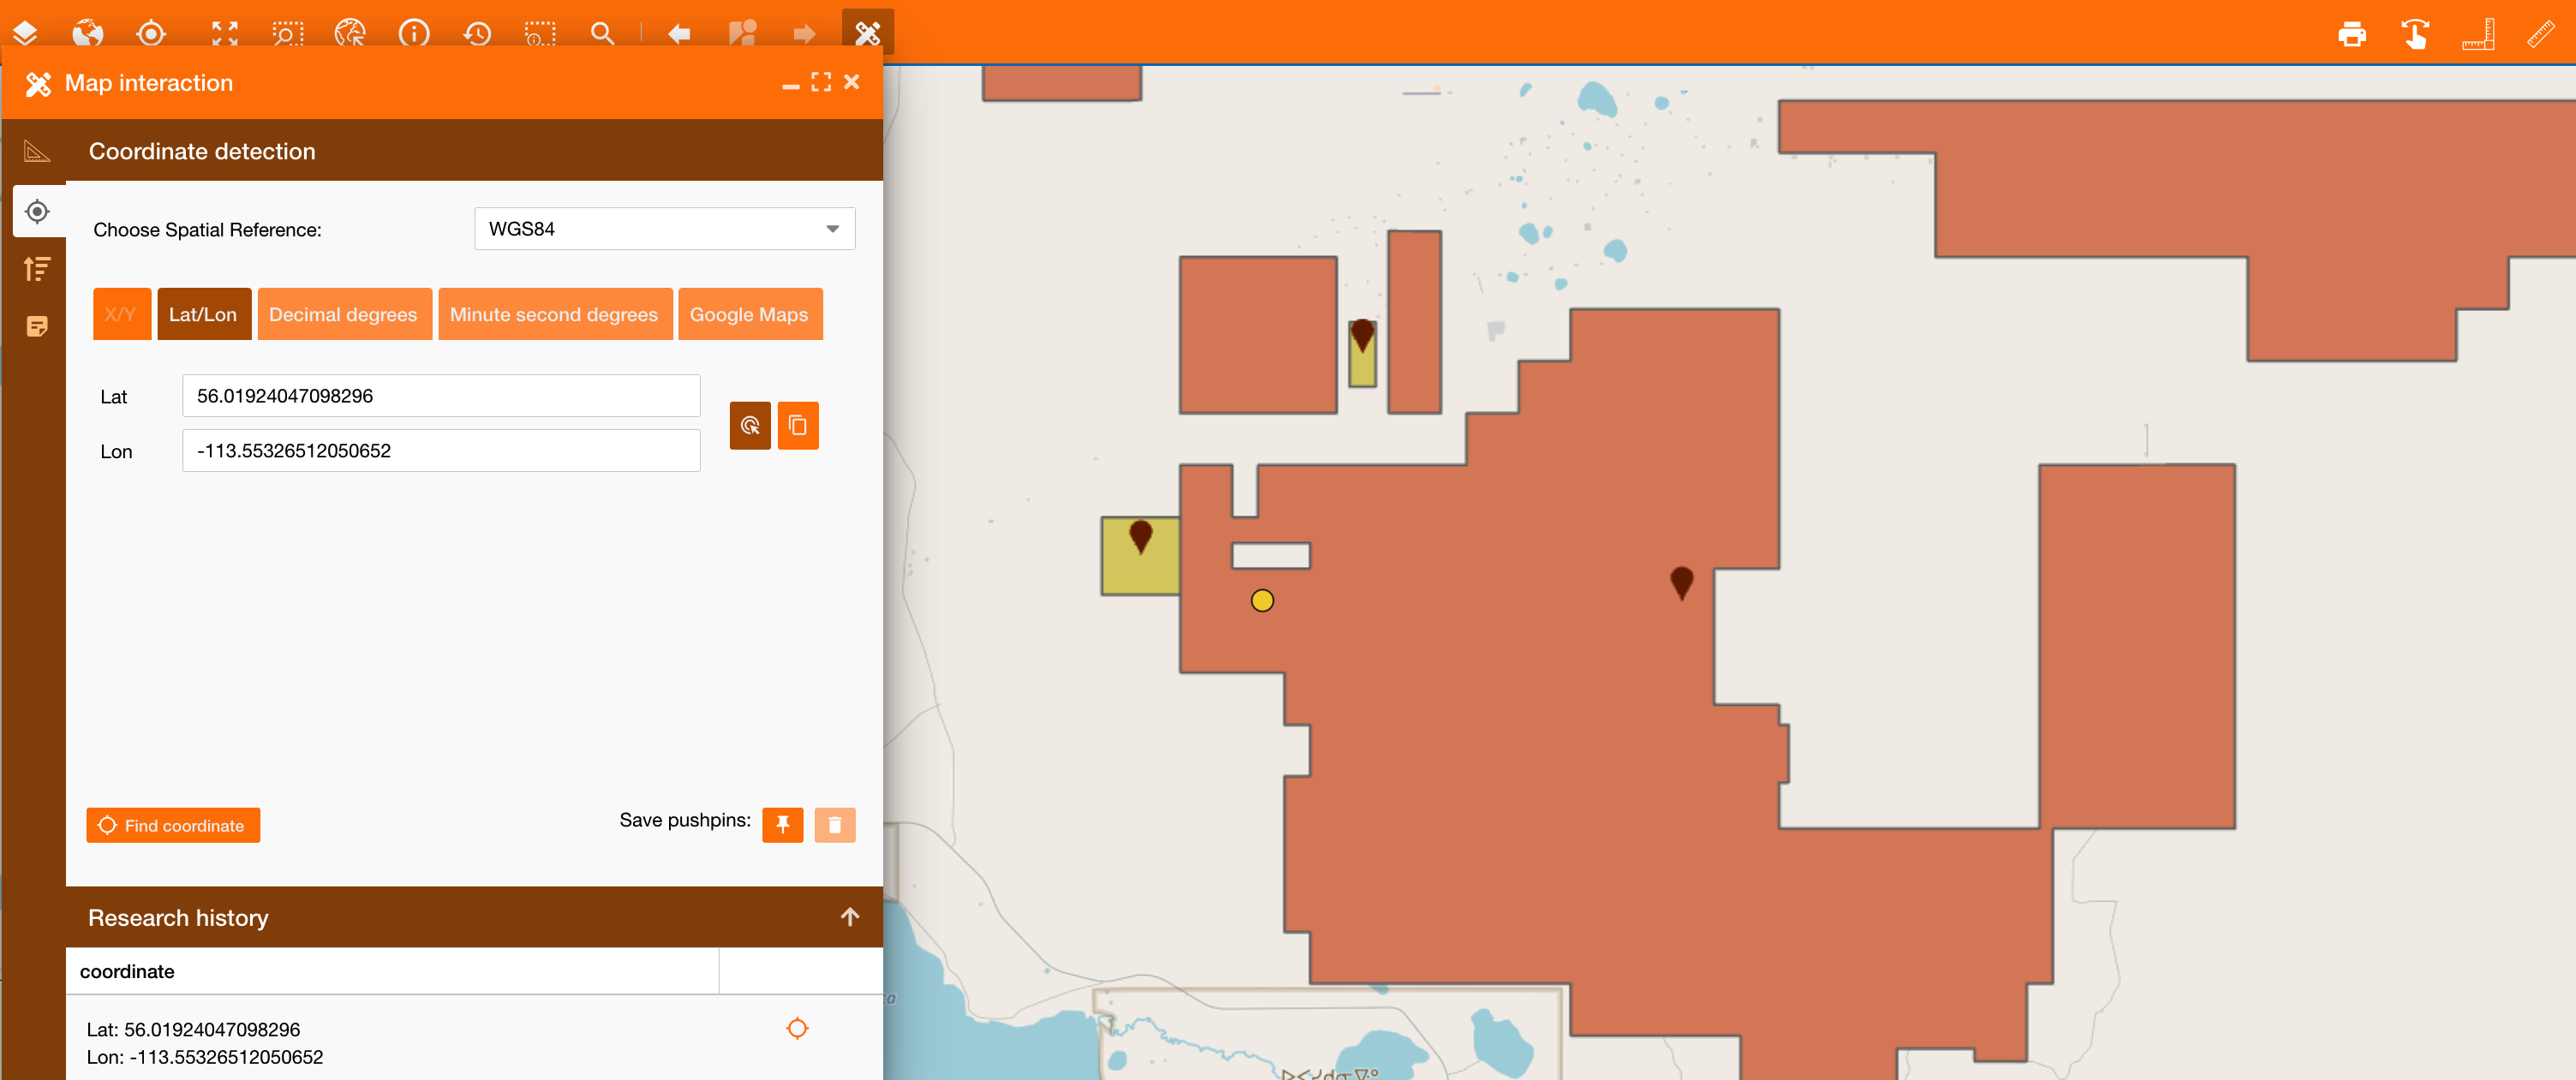Click the globe with cursor icon
Screen dimensions: 2576x1080
tap(351, 33)
